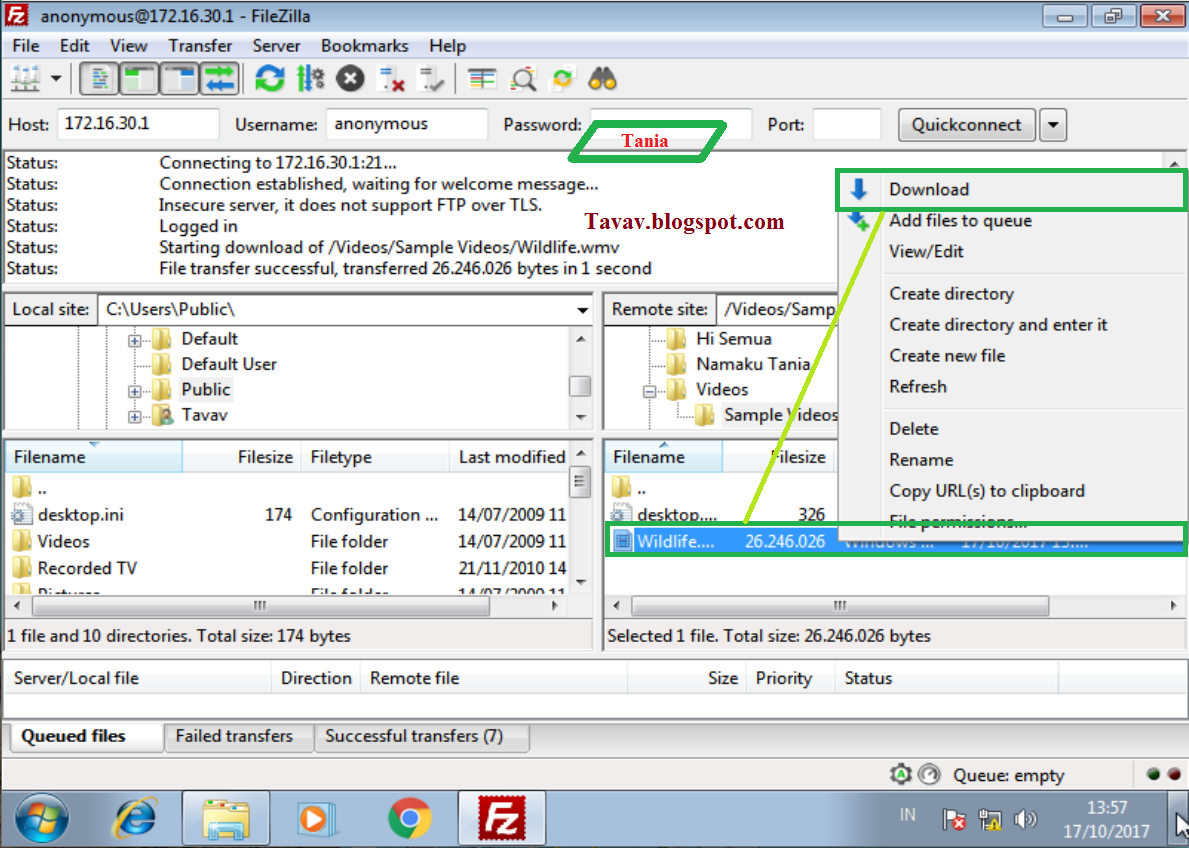Viewport: 1189px width, 848px height.
Task: Sort local files by Filetype column
Action: [375, 457]
